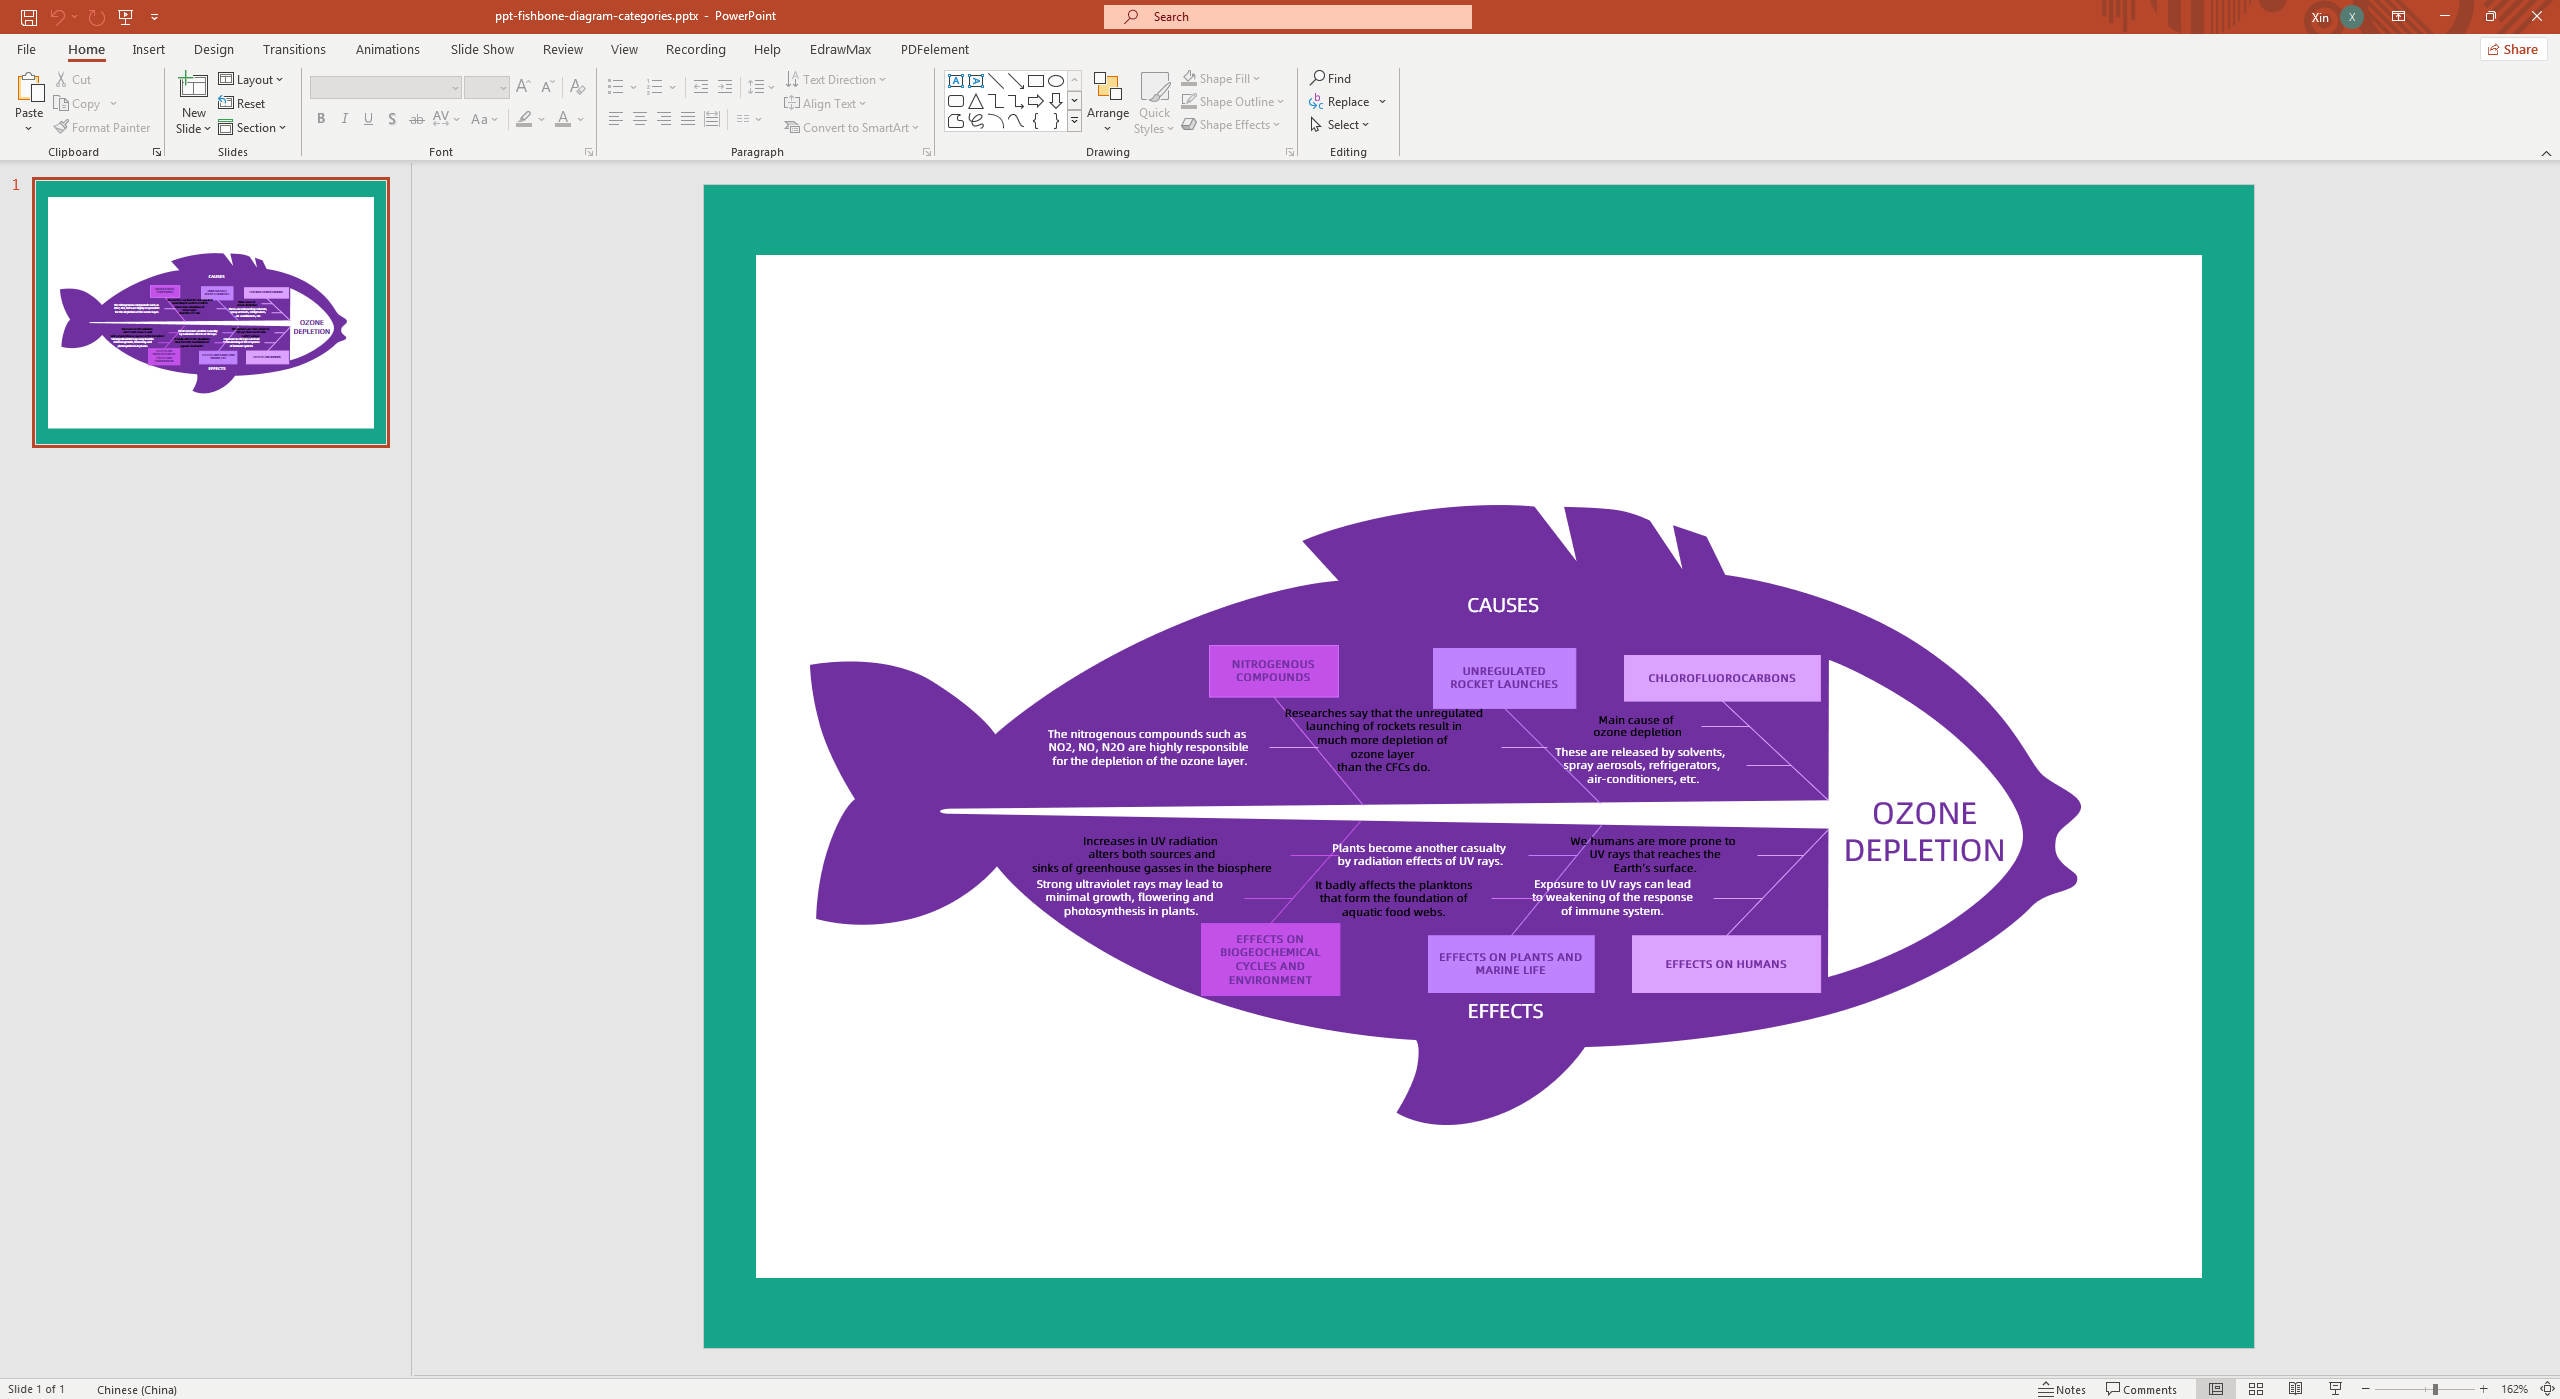Select the Text Box drawing tool

pos(956,80)
